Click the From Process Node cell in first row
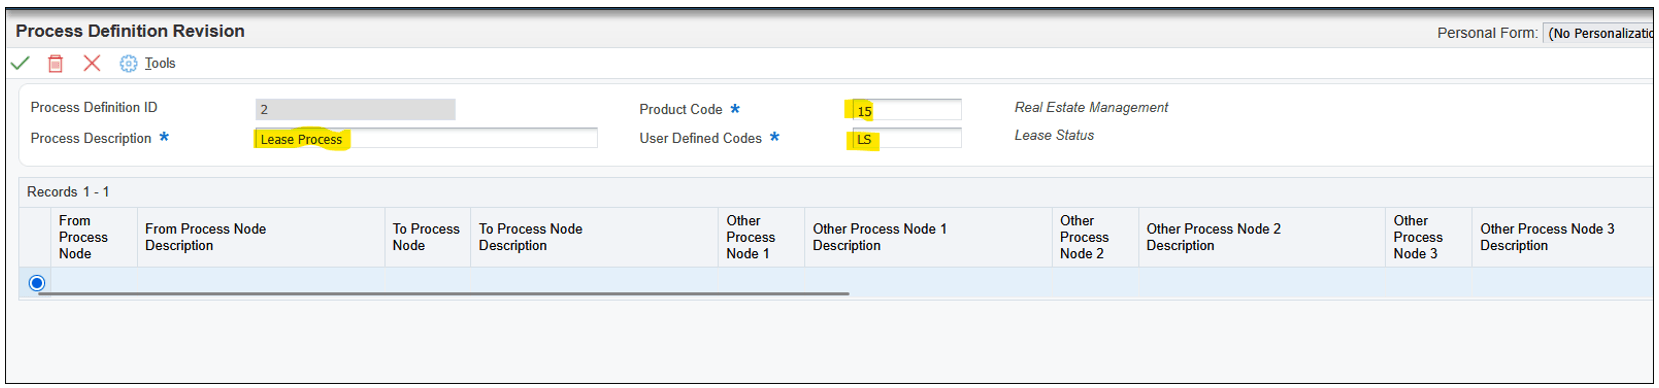 (94, 282)
